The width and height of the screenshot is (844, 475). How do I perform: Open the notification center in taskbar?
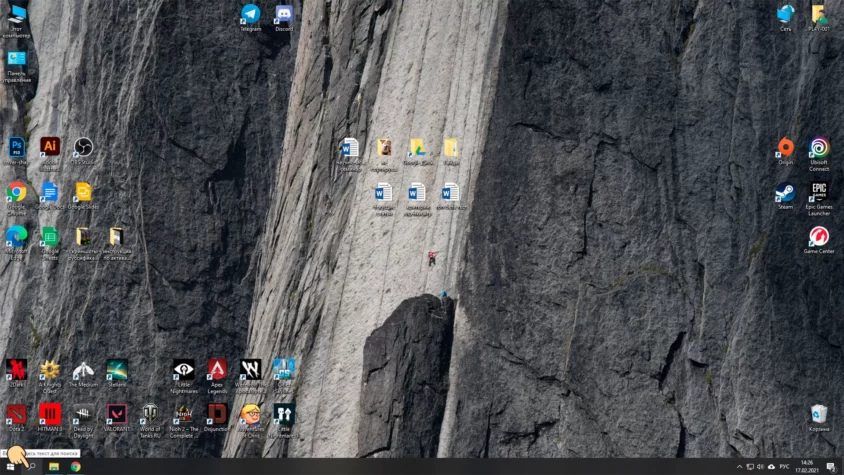click(831, 467)
